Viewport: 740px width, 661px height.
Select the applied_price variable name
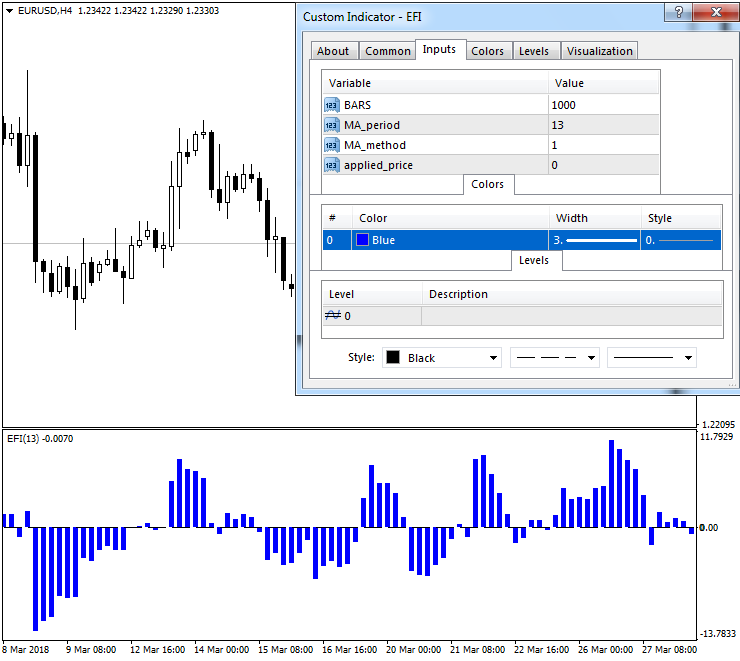pos(378,165)
